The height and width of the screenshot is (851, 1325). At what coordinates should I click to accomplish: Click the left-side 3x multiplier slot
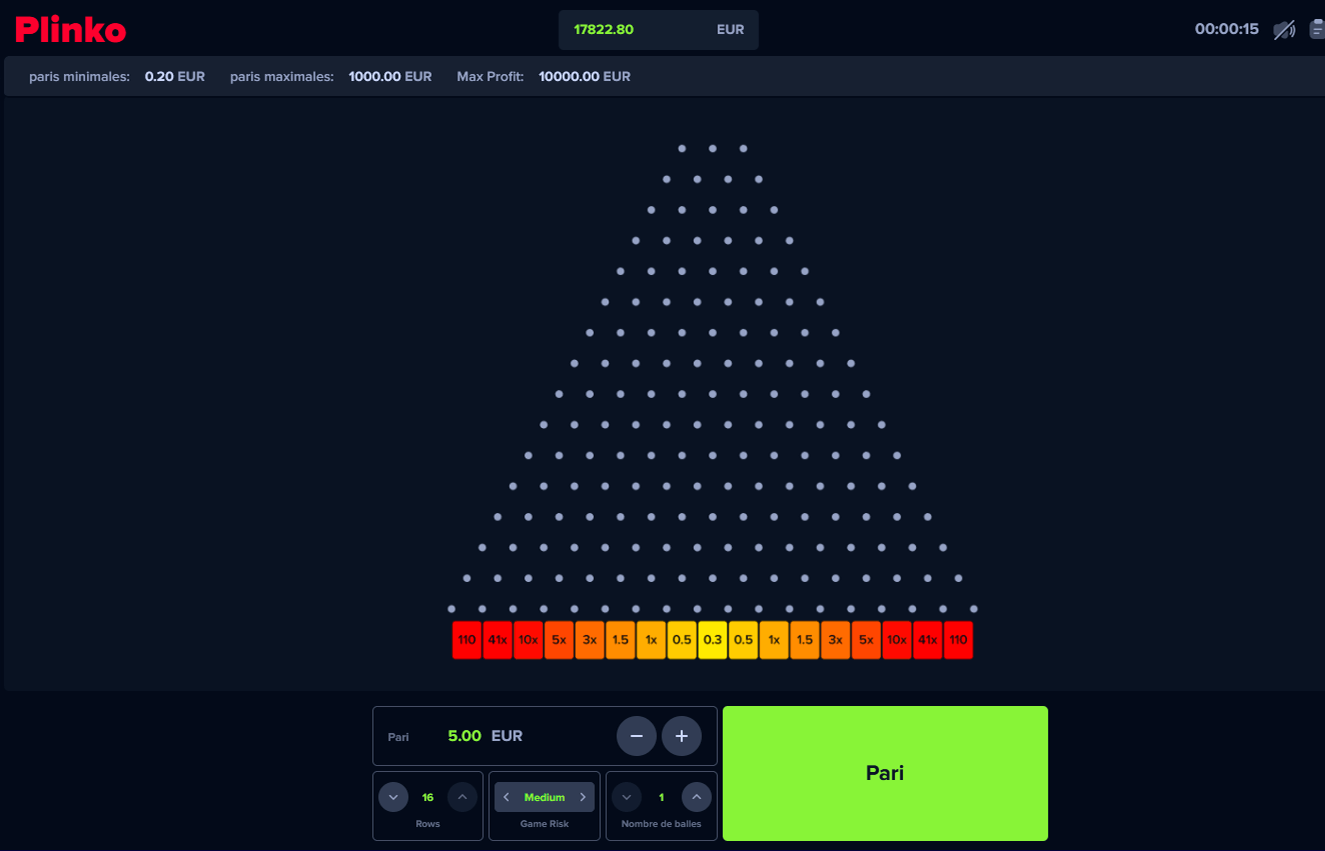coord(590,640)
